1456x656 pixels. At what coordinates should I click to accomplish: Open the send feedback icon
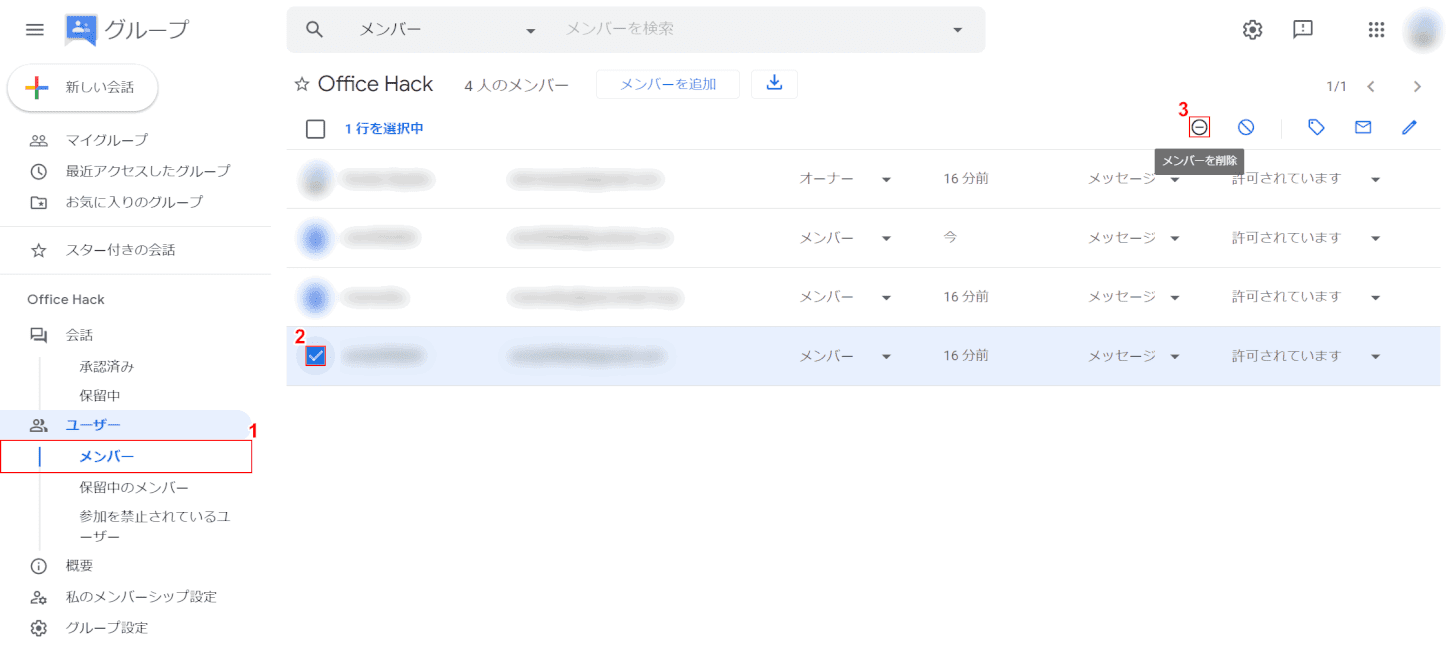(x=1303, y=30)
